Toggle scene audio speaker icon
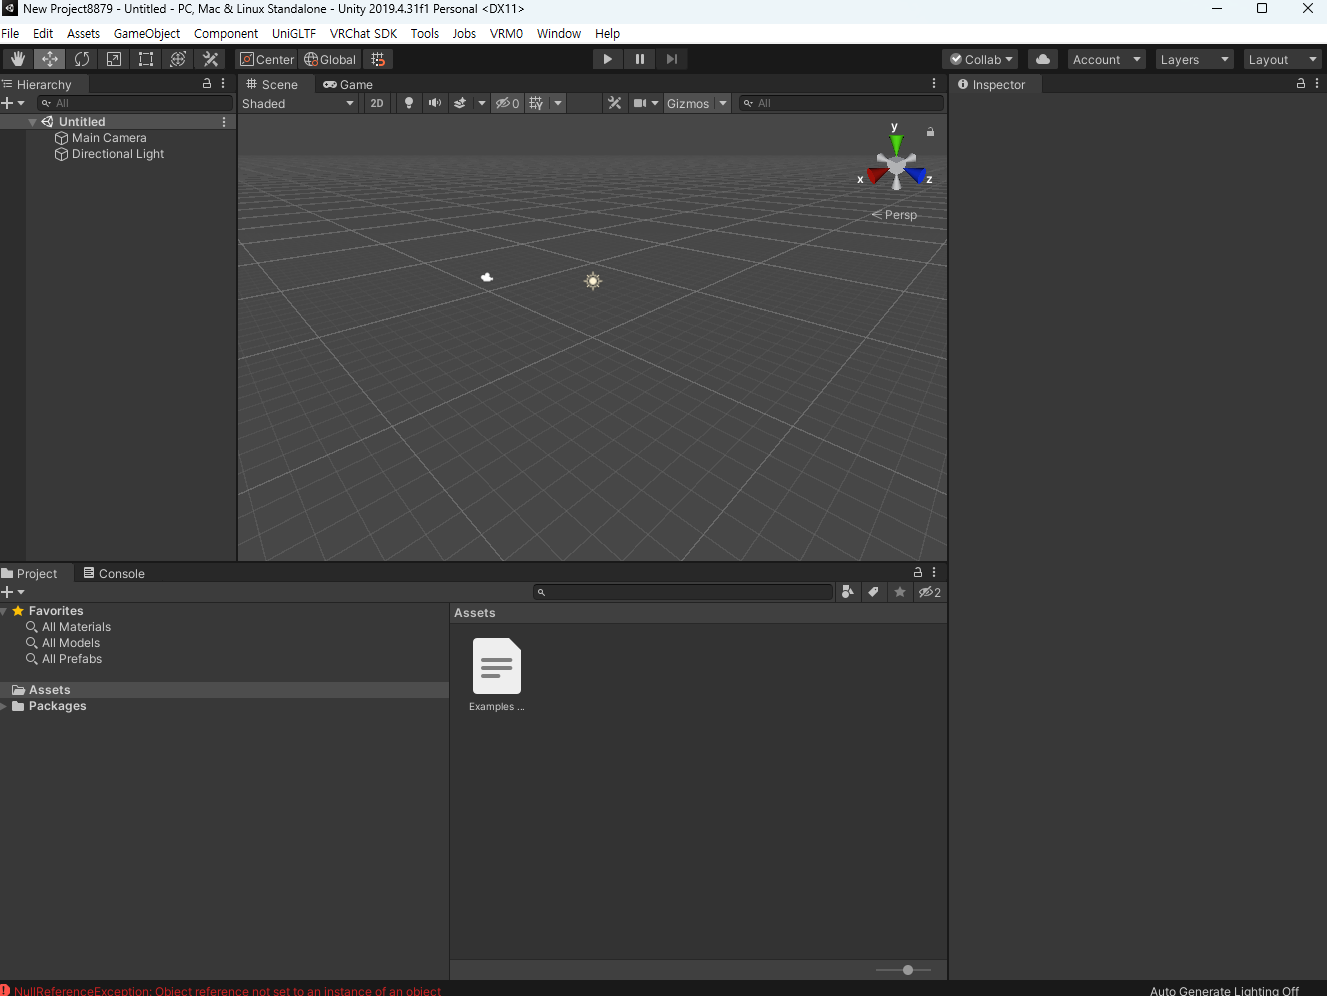The height and width of the screenshot is (996, 1327). pos(434,103)
